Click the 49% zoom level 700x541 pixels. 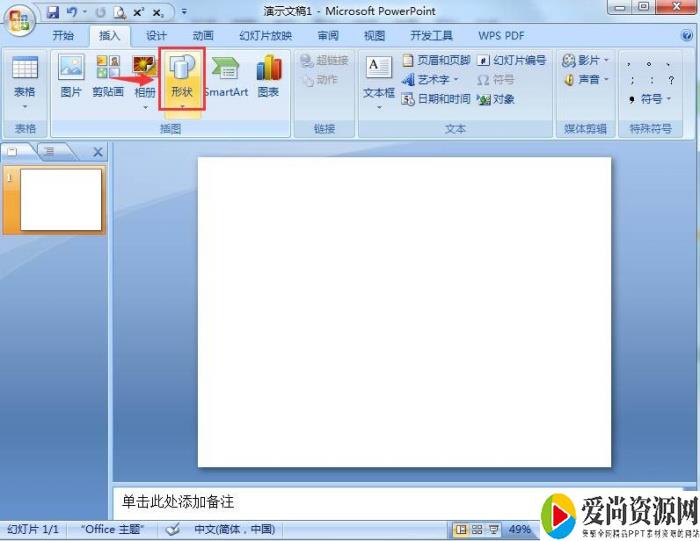click(520, 529)
